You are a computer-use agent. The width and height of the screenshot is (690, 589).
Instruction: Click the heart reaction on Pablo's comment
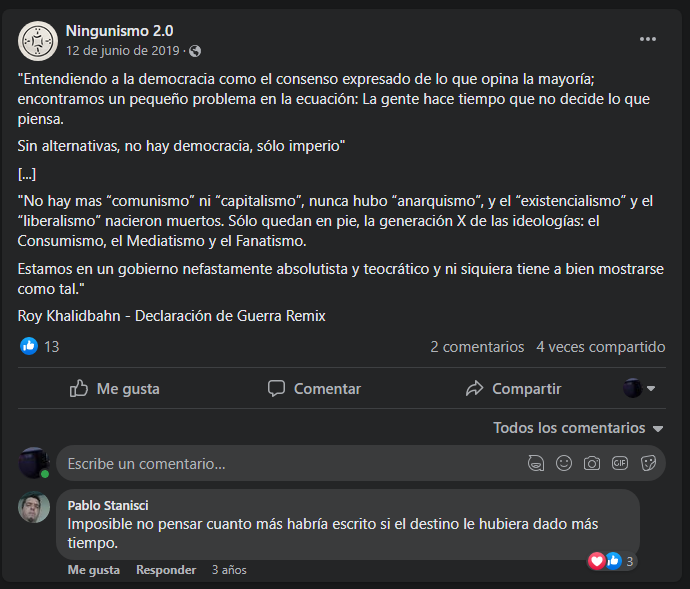pos(597,561)
